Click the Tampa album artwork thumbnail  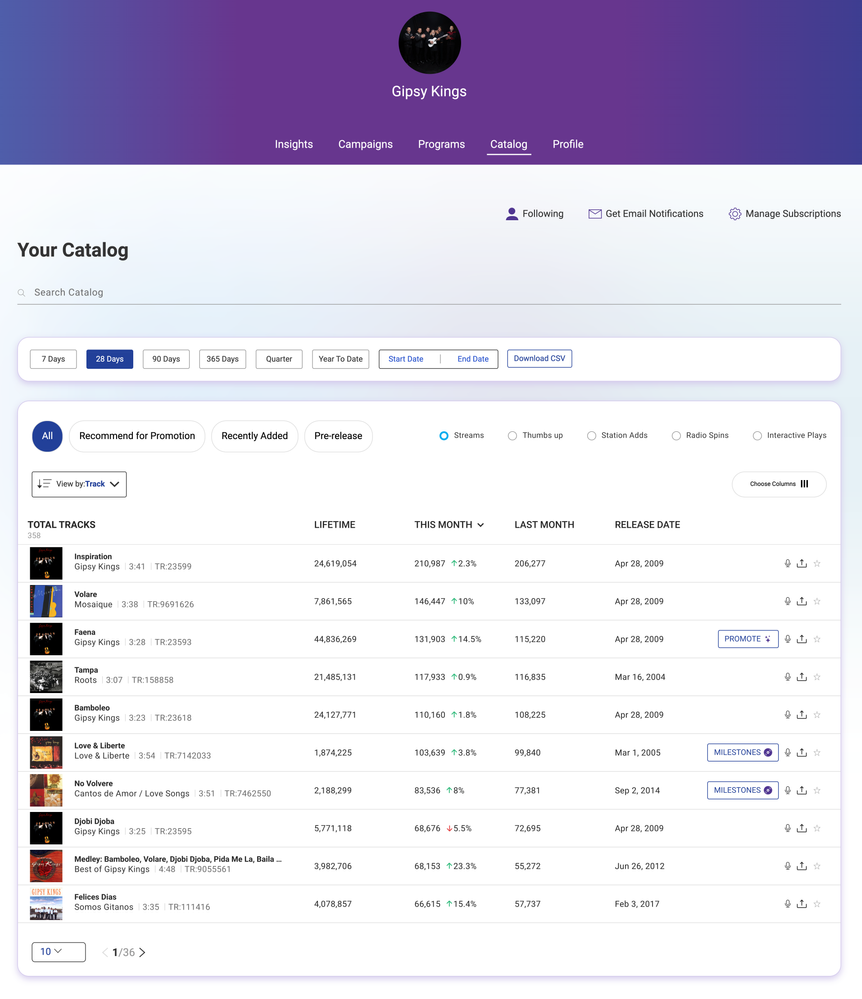coord(46,677)
